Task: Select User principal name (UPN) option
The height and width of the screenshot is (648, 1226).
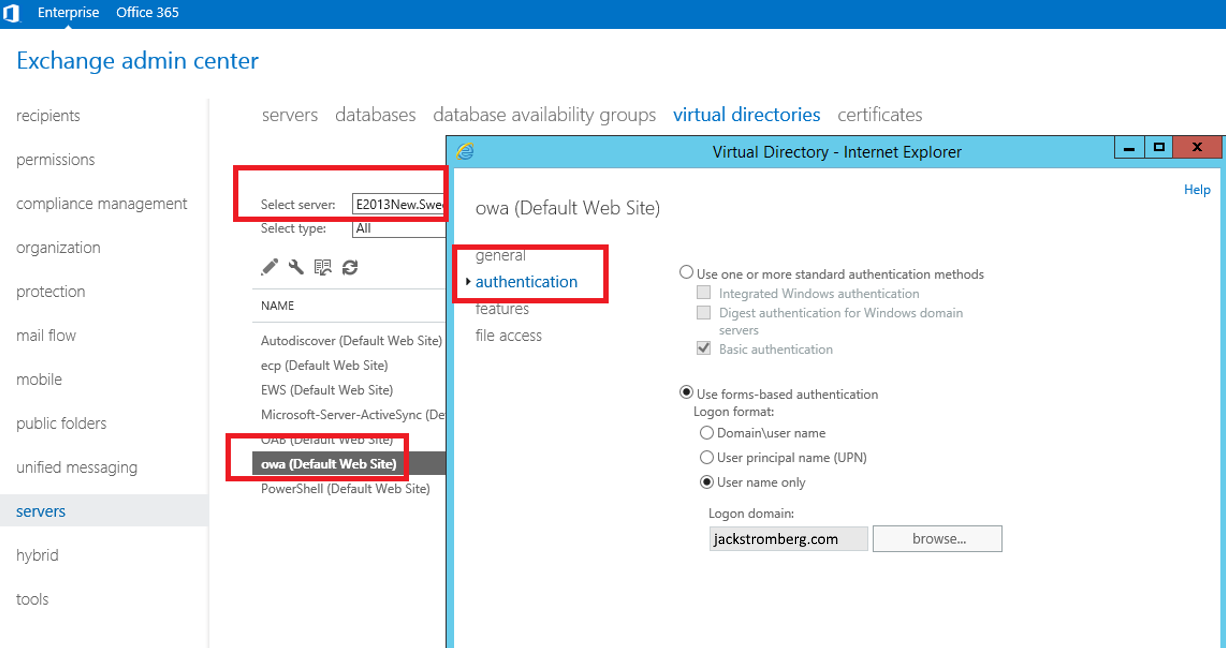Action: pyautogui.click(x=707, y=457)
